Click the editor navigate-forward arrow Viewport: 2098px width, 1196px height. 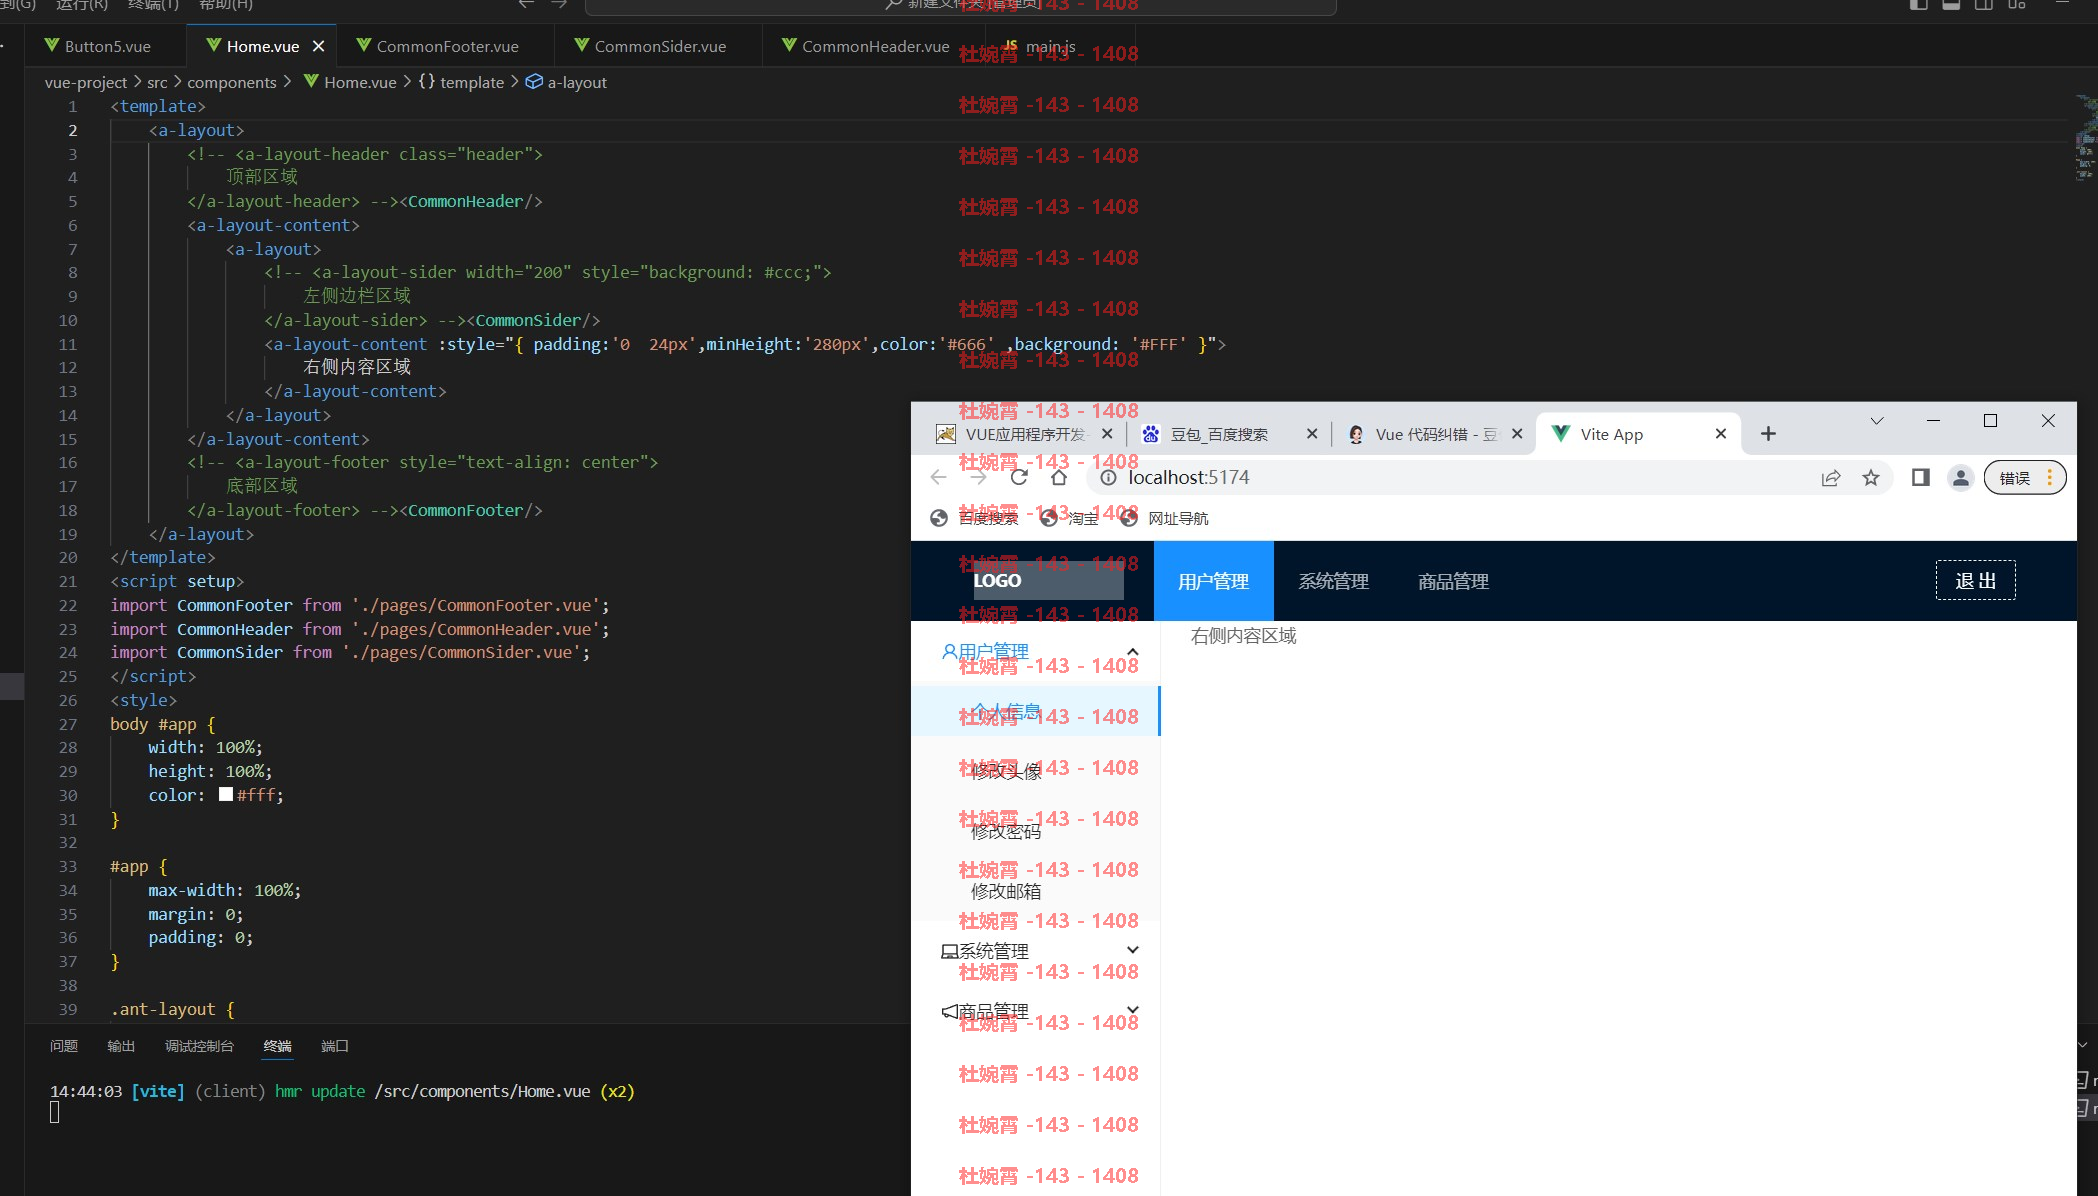coord(559,5)
